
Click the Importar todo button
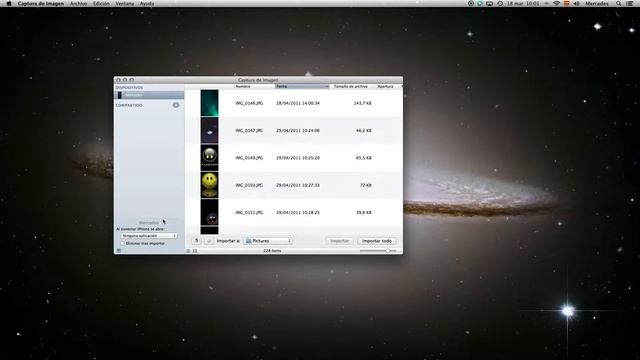click(377, 241)
